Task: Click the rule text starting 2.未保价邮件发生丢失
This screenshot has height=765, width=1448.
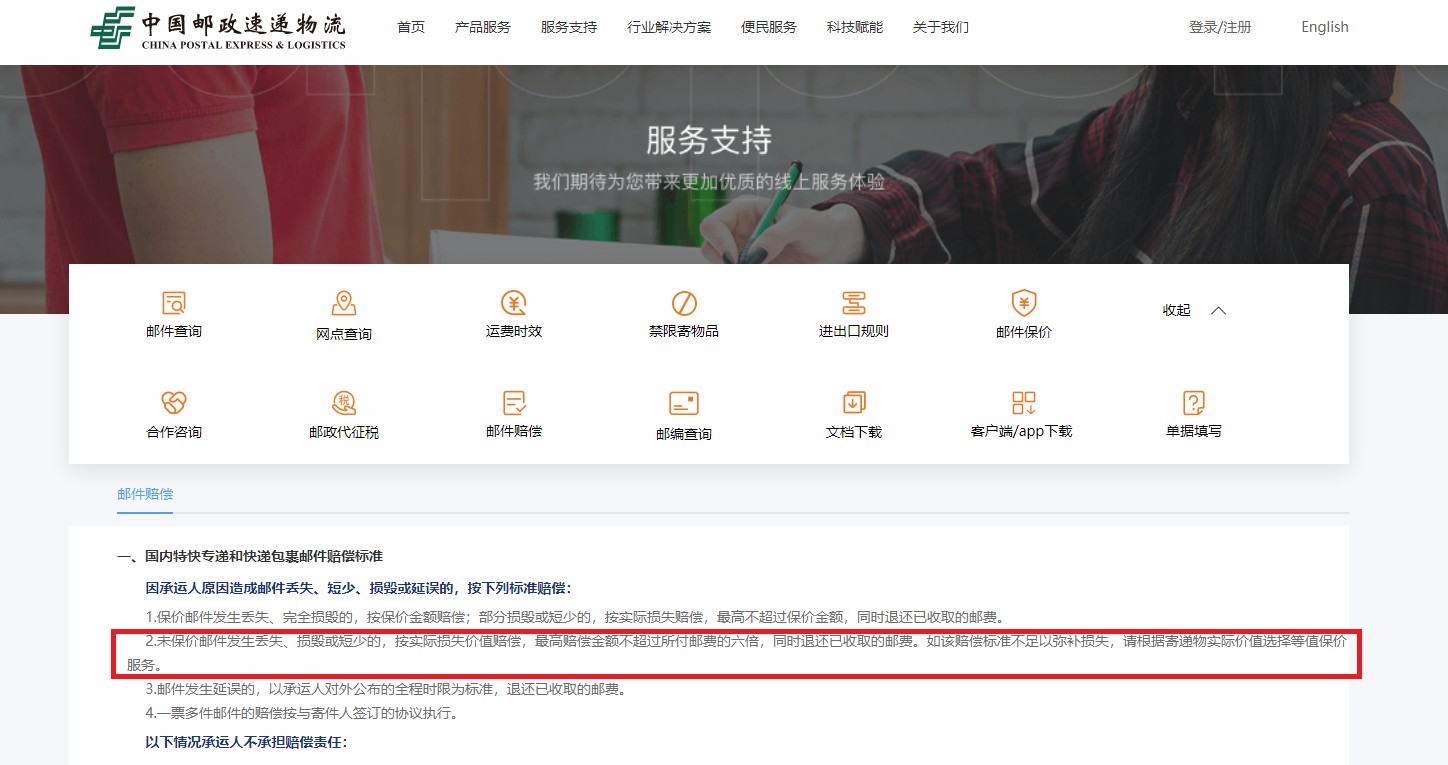Action: [737, 652]
